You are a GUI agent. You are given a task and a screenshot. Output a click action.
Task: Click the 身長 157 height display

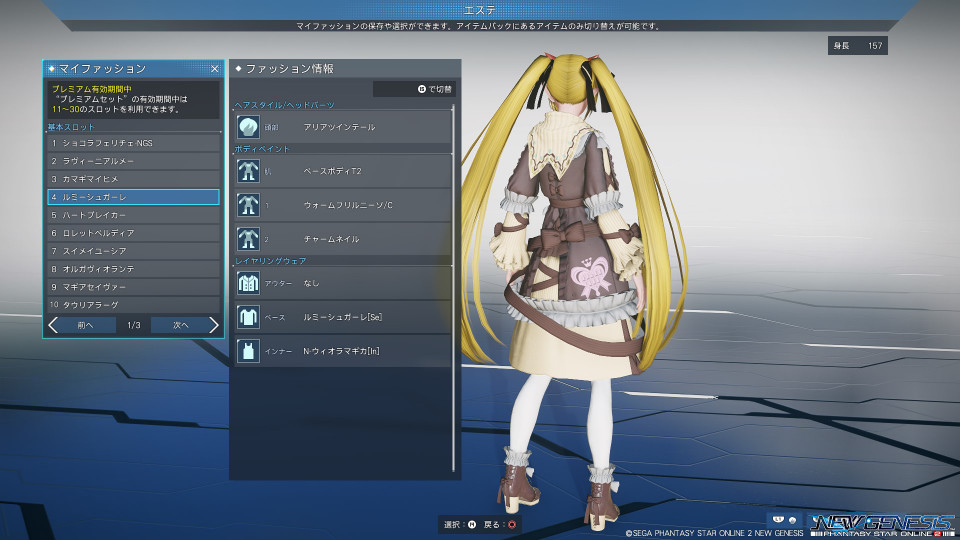tap(858, 45)
